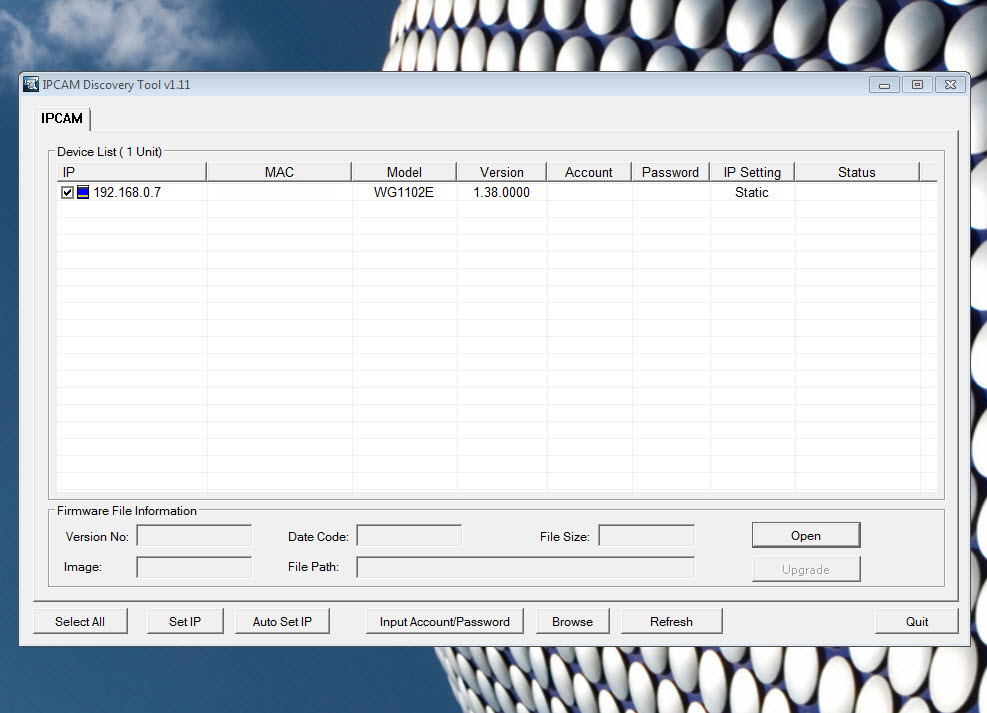Click the 1.38.0000 version cell
This screenshot has height=713, width=987.
point(502,192)
